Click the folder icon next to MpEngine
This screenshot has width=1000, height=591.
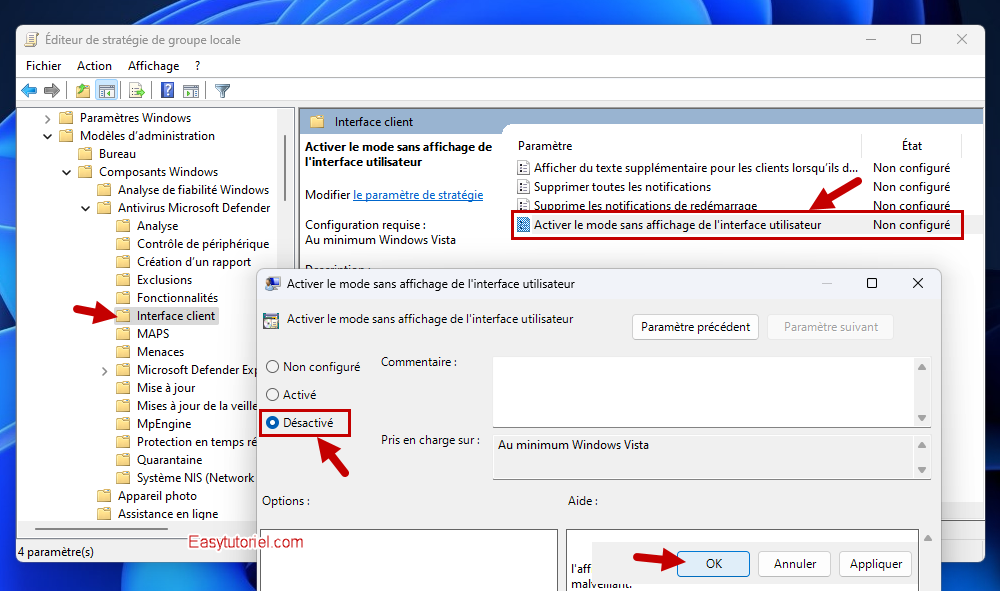tap(123, 424)
